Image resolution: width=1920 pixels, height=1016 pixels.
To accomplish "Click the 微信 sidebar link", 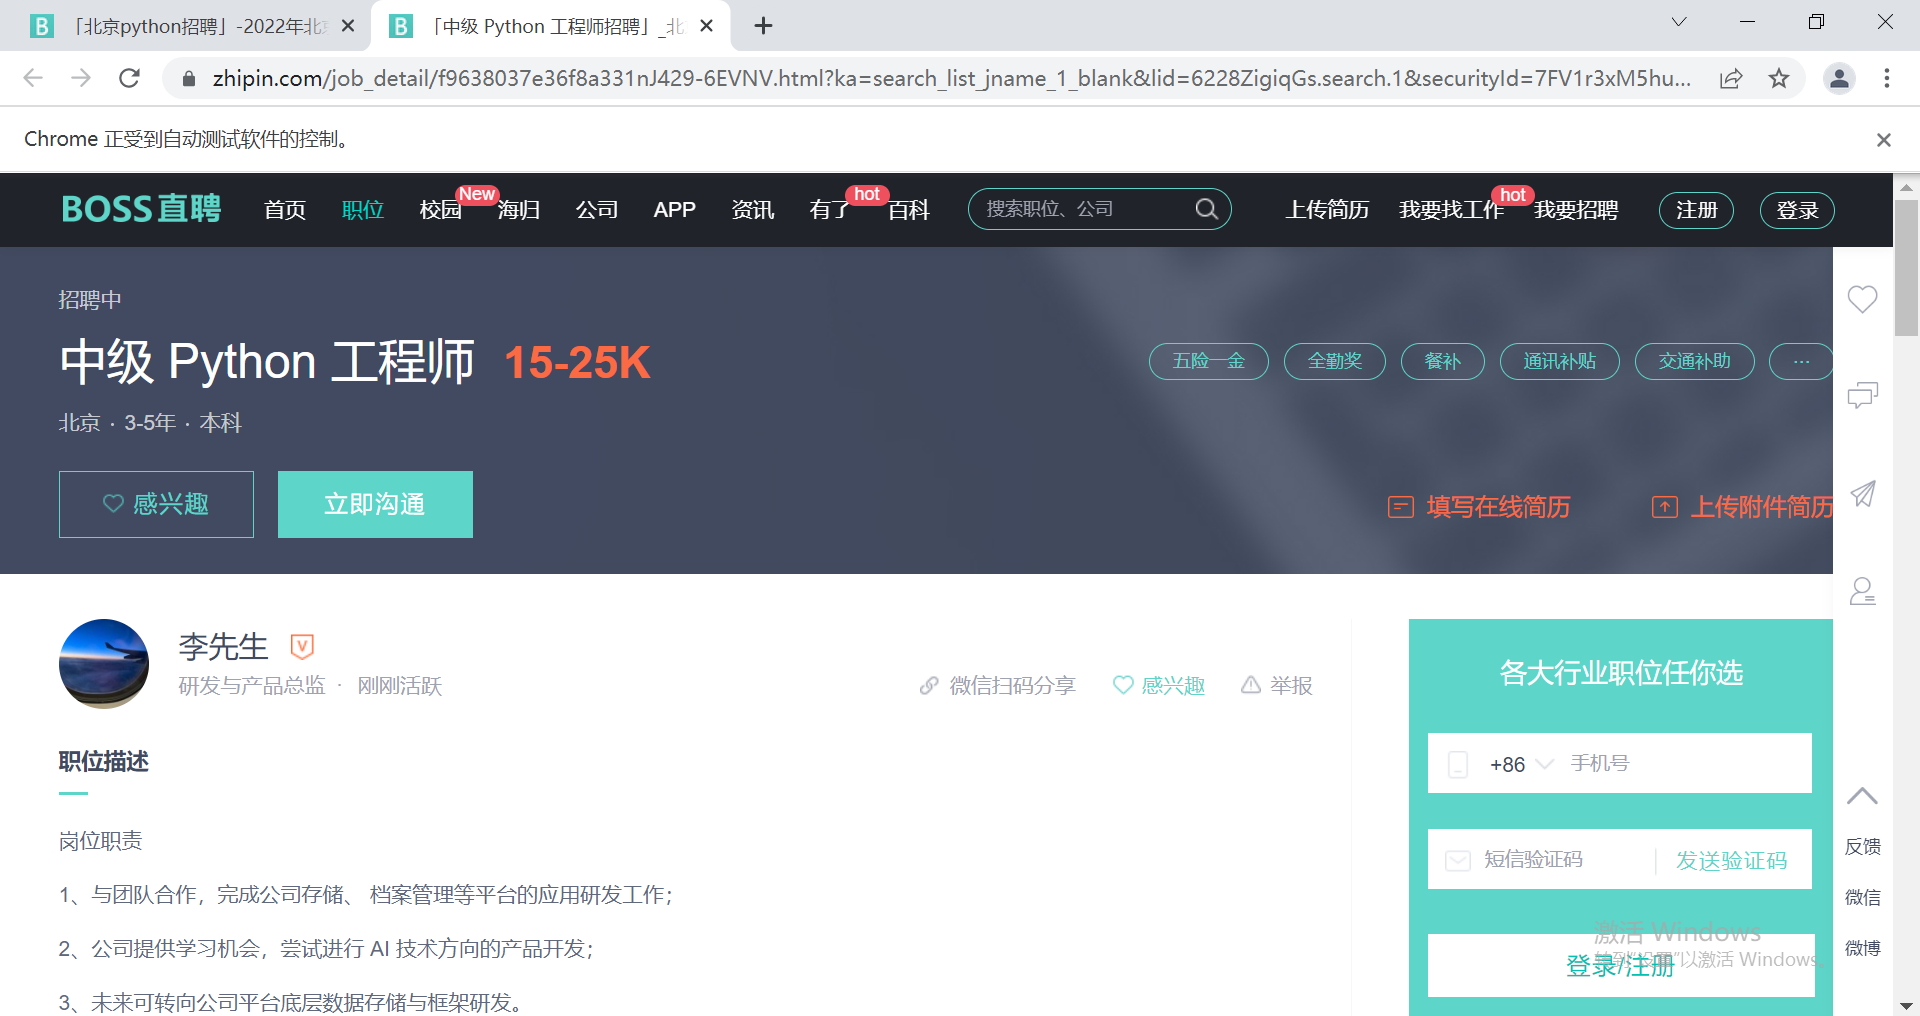I will (1862, 898).
